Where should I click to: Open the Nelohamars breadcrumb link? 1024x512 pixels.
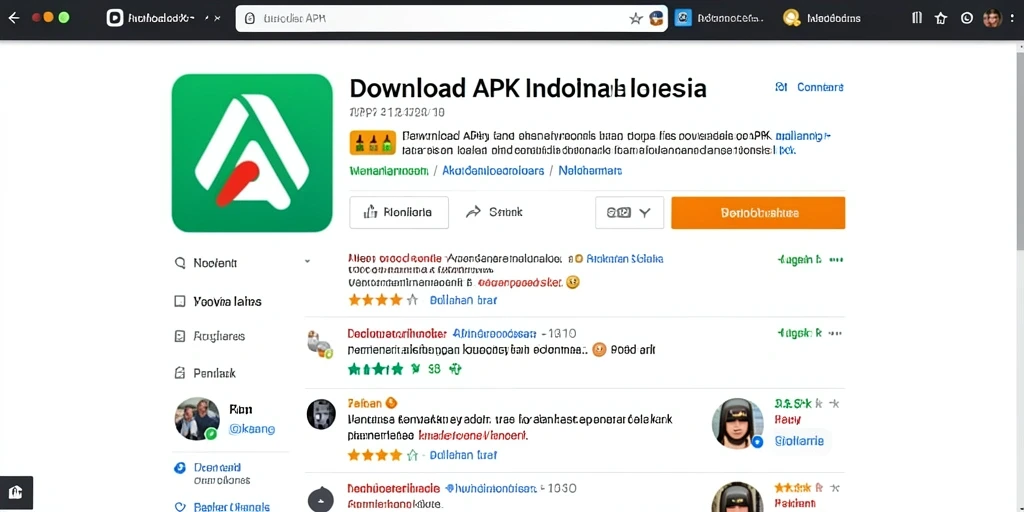[x=592, y=170]
